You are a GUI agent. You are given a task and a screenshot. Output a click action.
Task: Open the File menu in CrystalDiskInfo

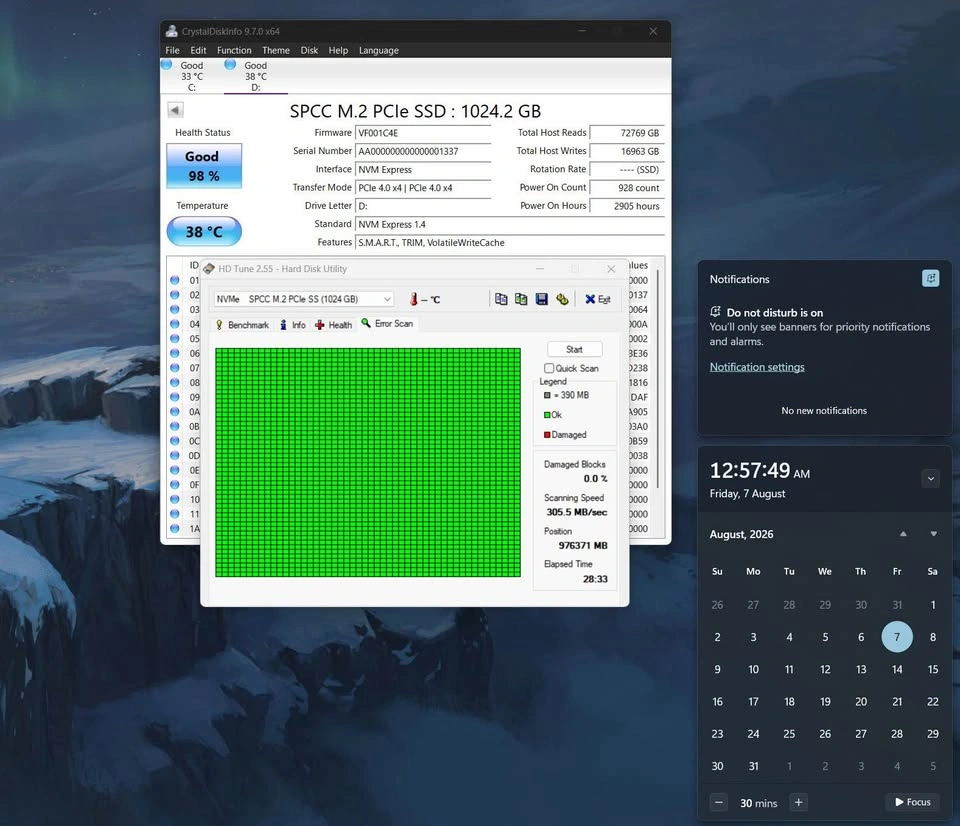(173, 50)
